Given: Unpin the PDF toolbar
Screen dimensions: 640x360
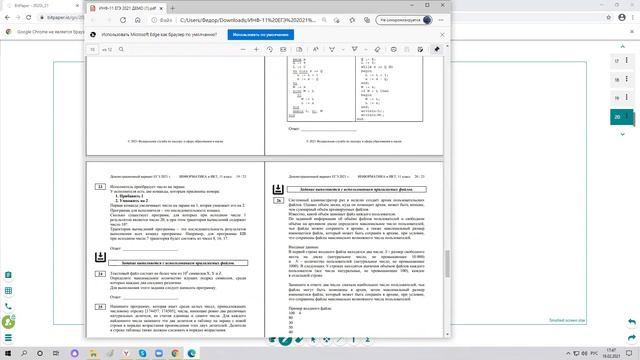Looking at the screenshot, I should tap(436, 49).
